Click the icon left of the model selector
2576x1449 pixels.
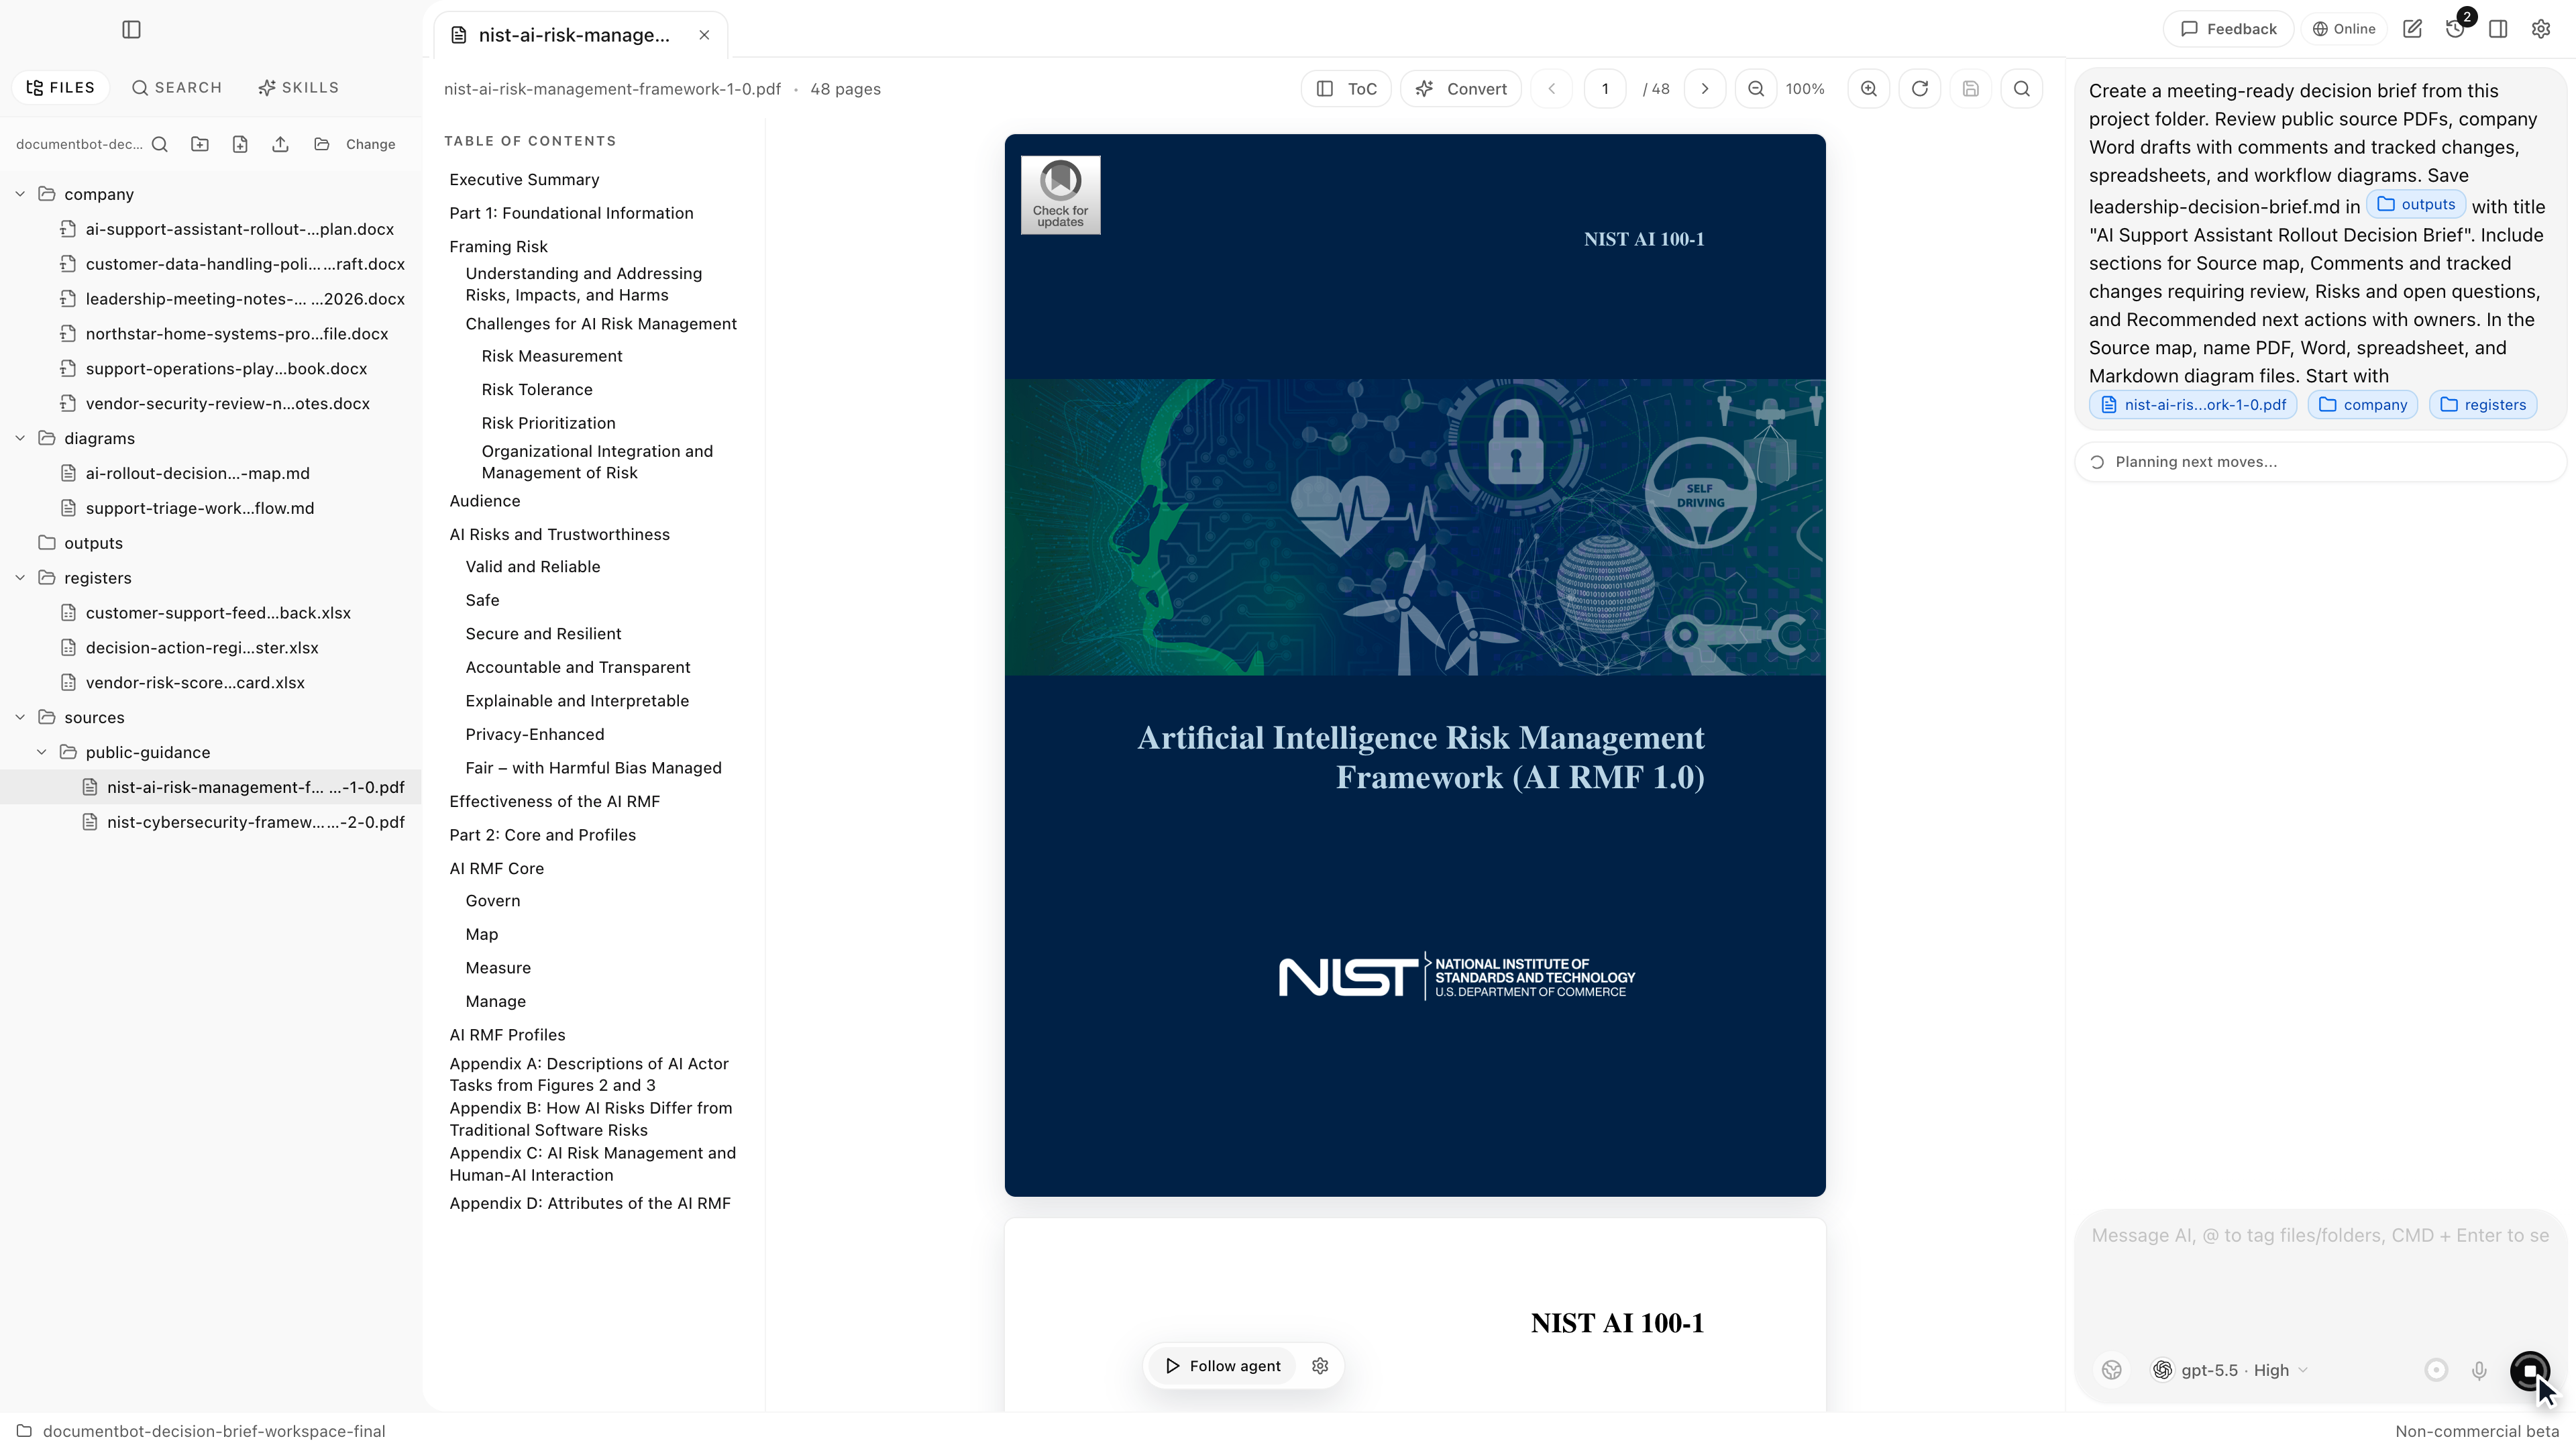[2112, 1370]
